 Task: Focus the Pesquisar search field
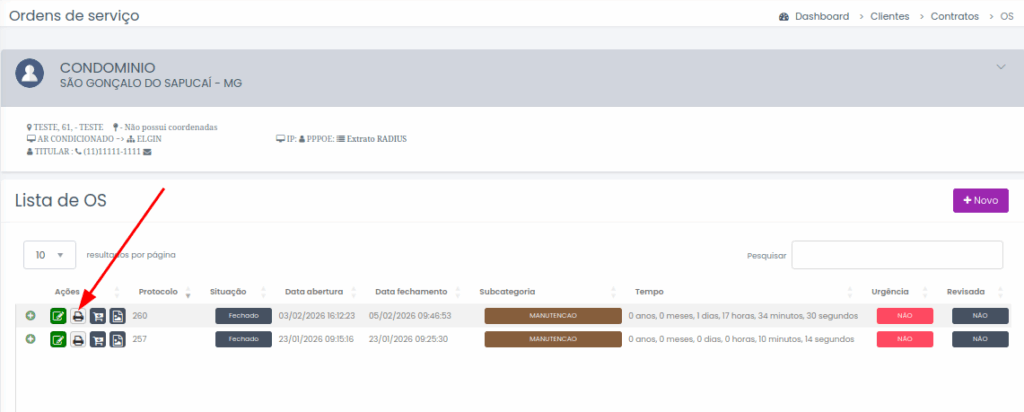tap(897, 255)
